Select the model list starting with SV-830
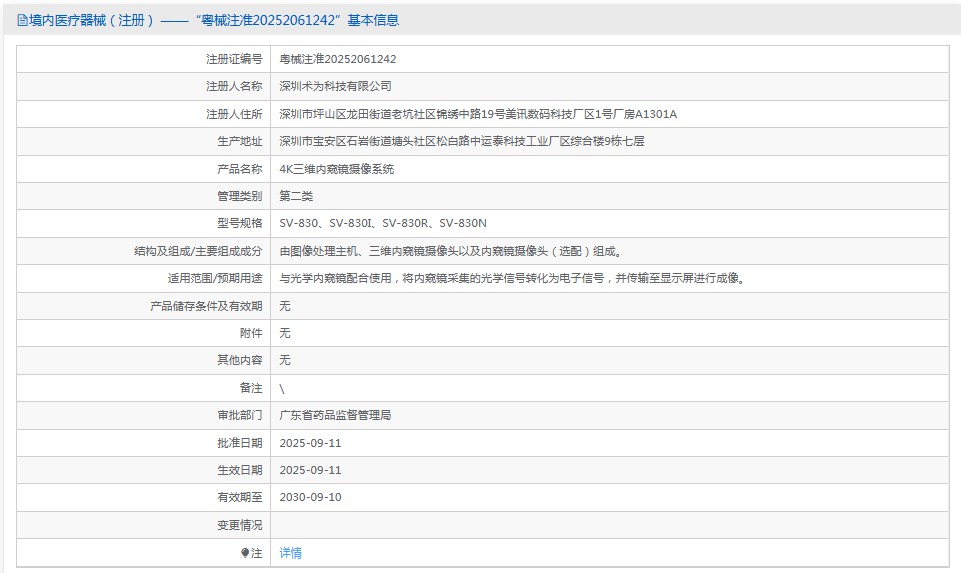Image resolution: width=961 pixels, height=573 pixels. pyautogui.click(x=382, y=223)
